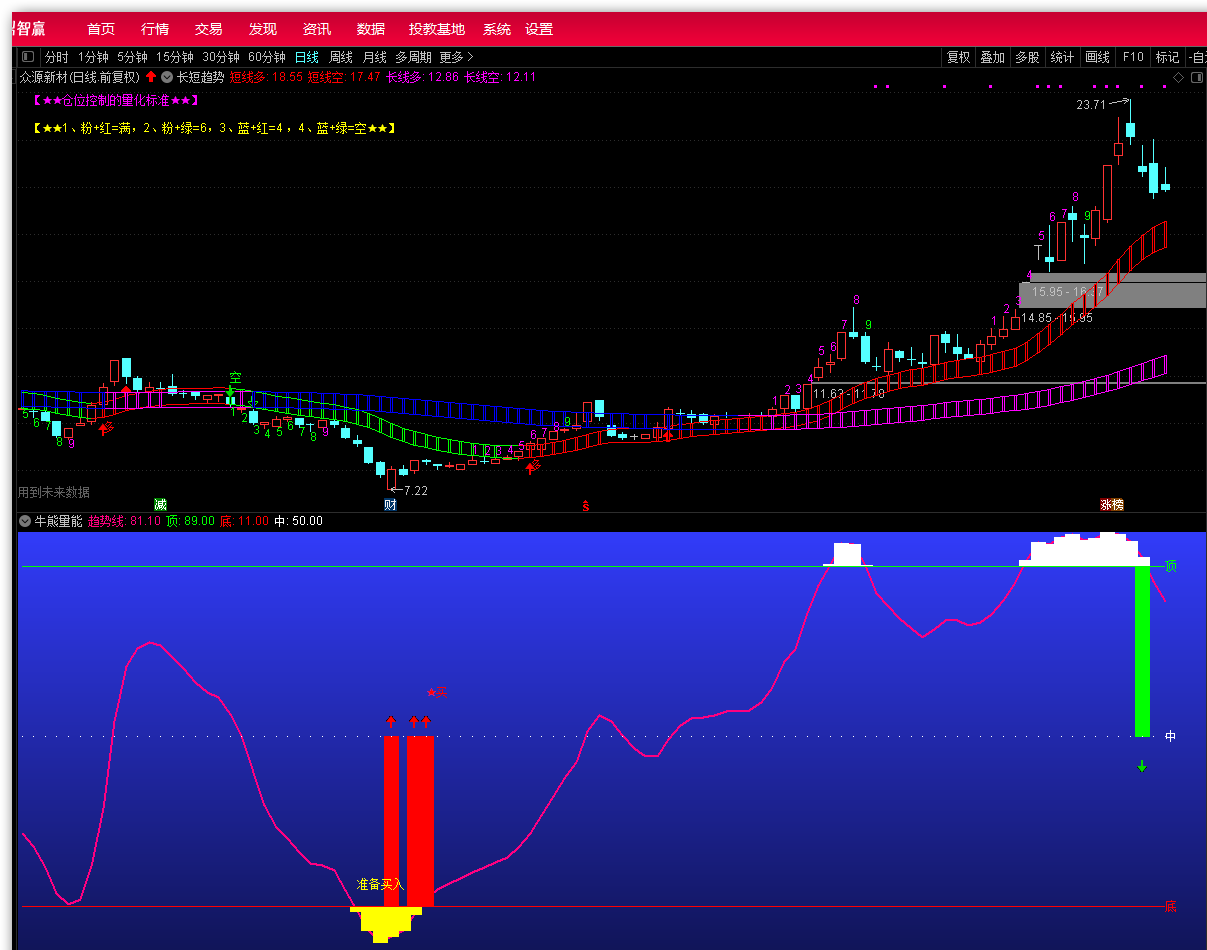This screenshot has width=1207, height=950.
Task: Click the 准备买入 signal label
Action: pos(381,884)
